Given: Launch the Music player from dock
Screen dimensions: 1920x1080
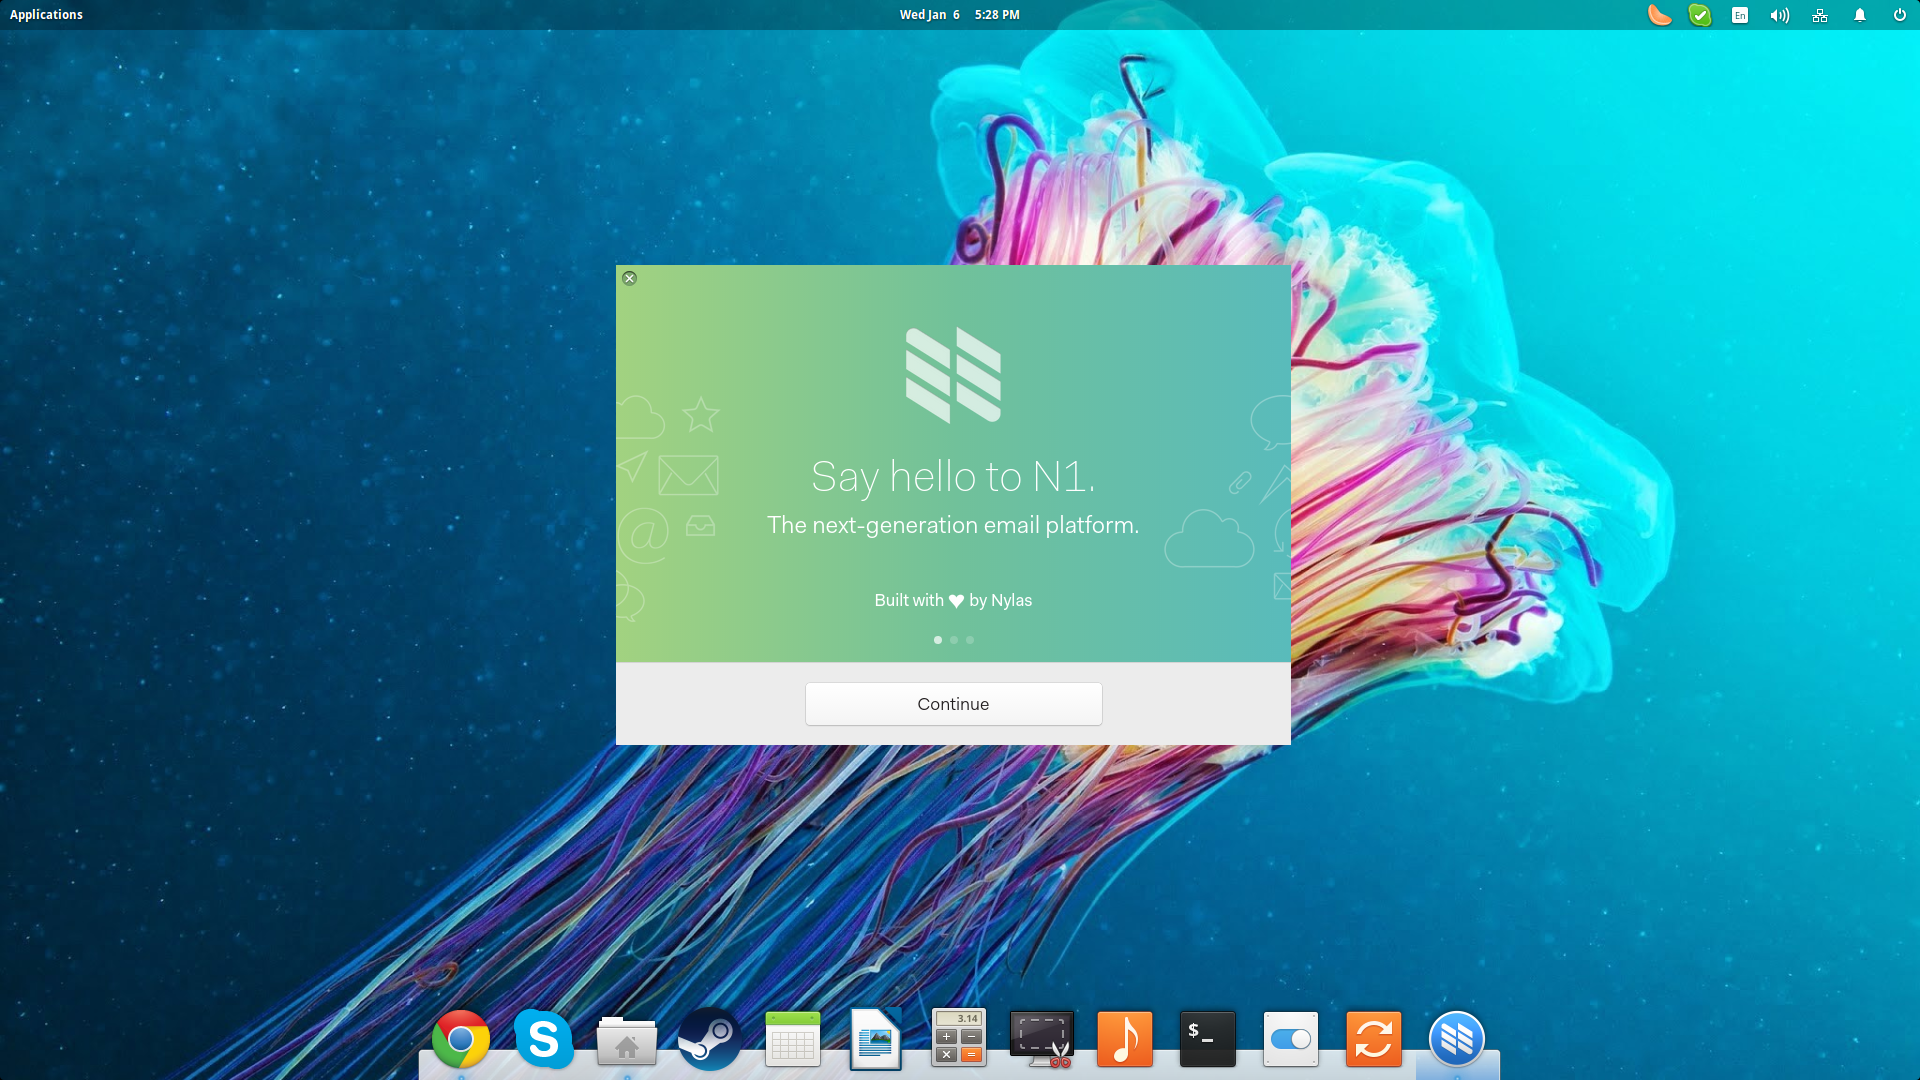Looking at the screenshot, I should [x=1124, y=1039].
